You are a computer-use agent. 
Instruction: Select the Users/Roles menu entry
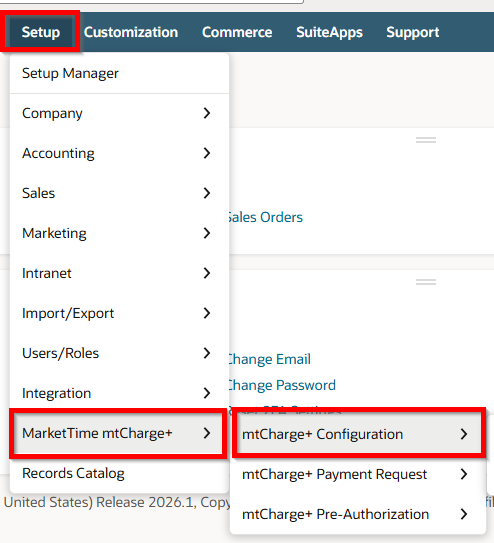pyautogui.click(x=119, y=353)
